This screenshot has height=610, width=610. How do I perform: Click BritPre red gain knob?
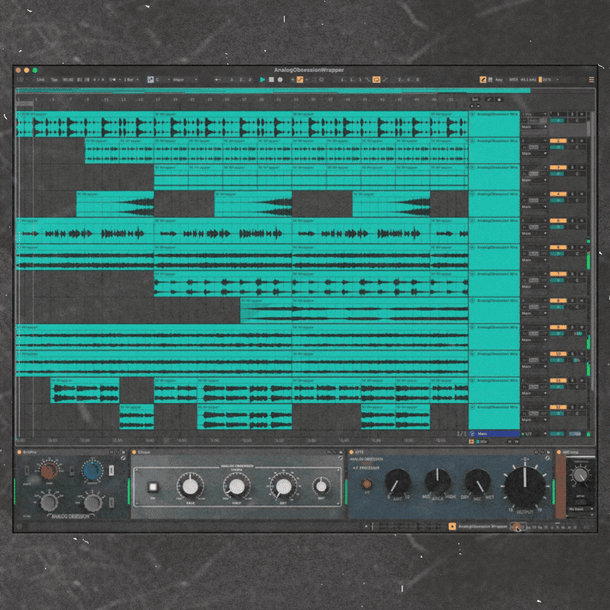(49, 471)
